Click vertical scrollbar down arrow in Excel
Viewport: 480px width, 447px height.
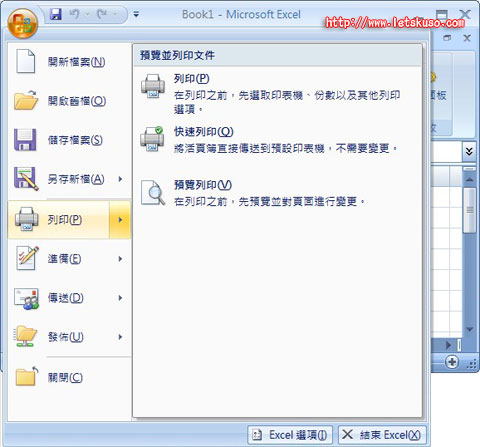pyautogui.click(x=469, y=329)
